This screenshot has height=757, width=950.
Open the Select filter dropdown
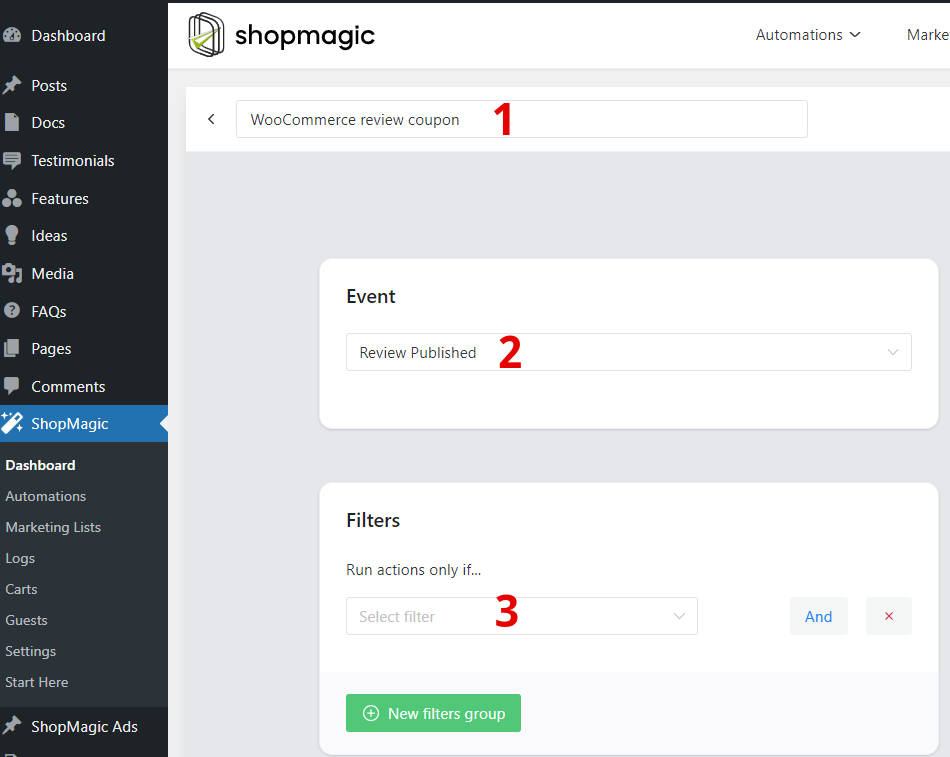tap(522, 616)
